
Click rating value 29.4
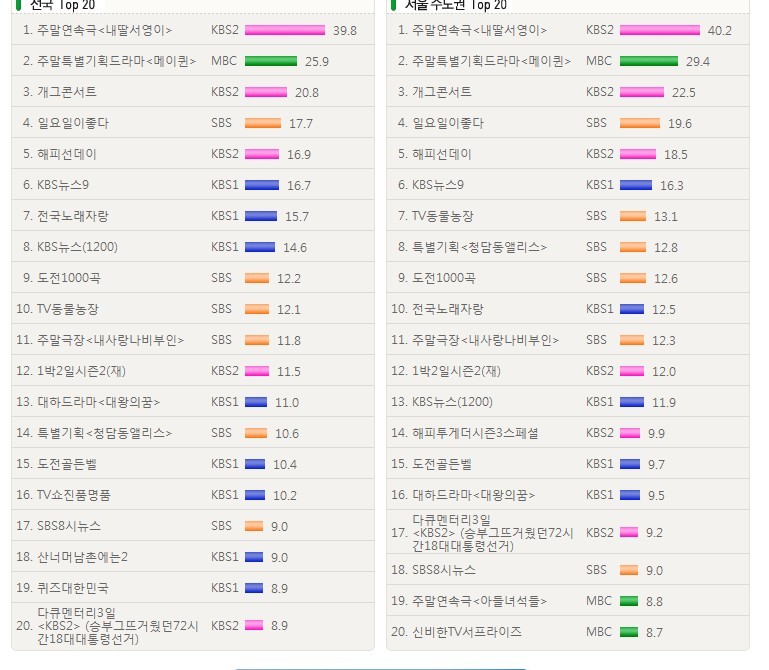click(698, 61)
